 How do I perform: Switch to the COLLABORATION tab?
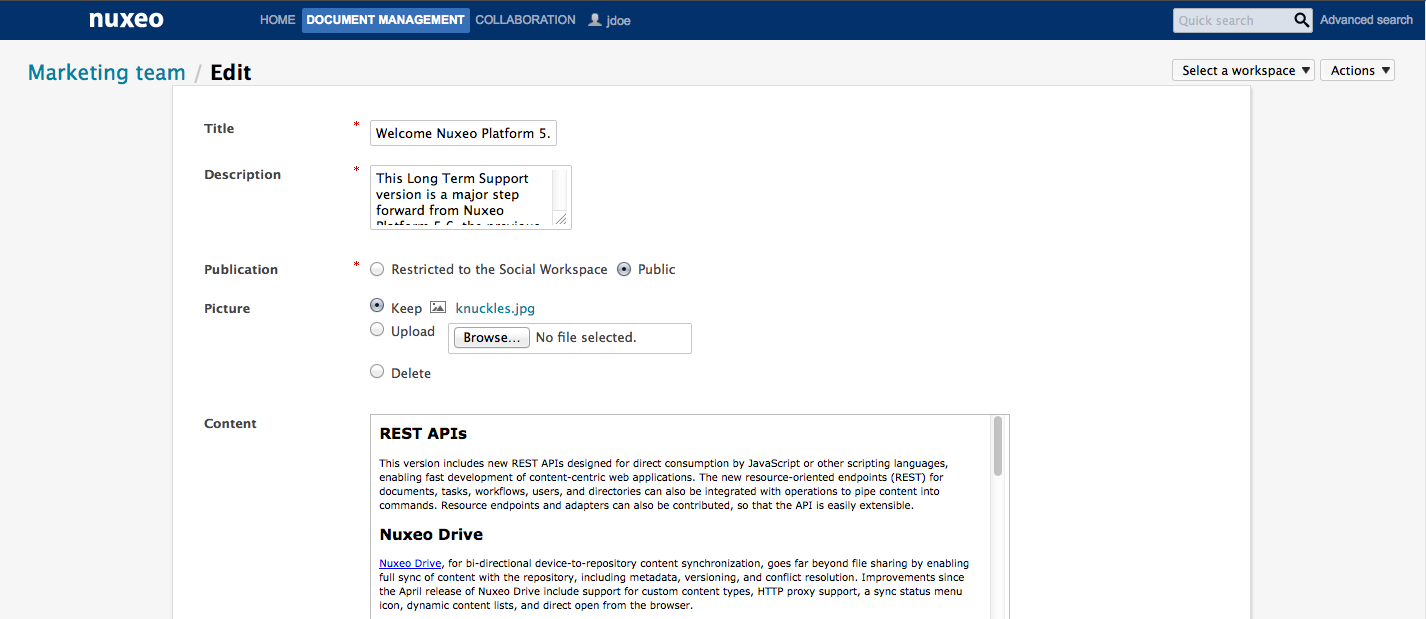pos(526,20)
